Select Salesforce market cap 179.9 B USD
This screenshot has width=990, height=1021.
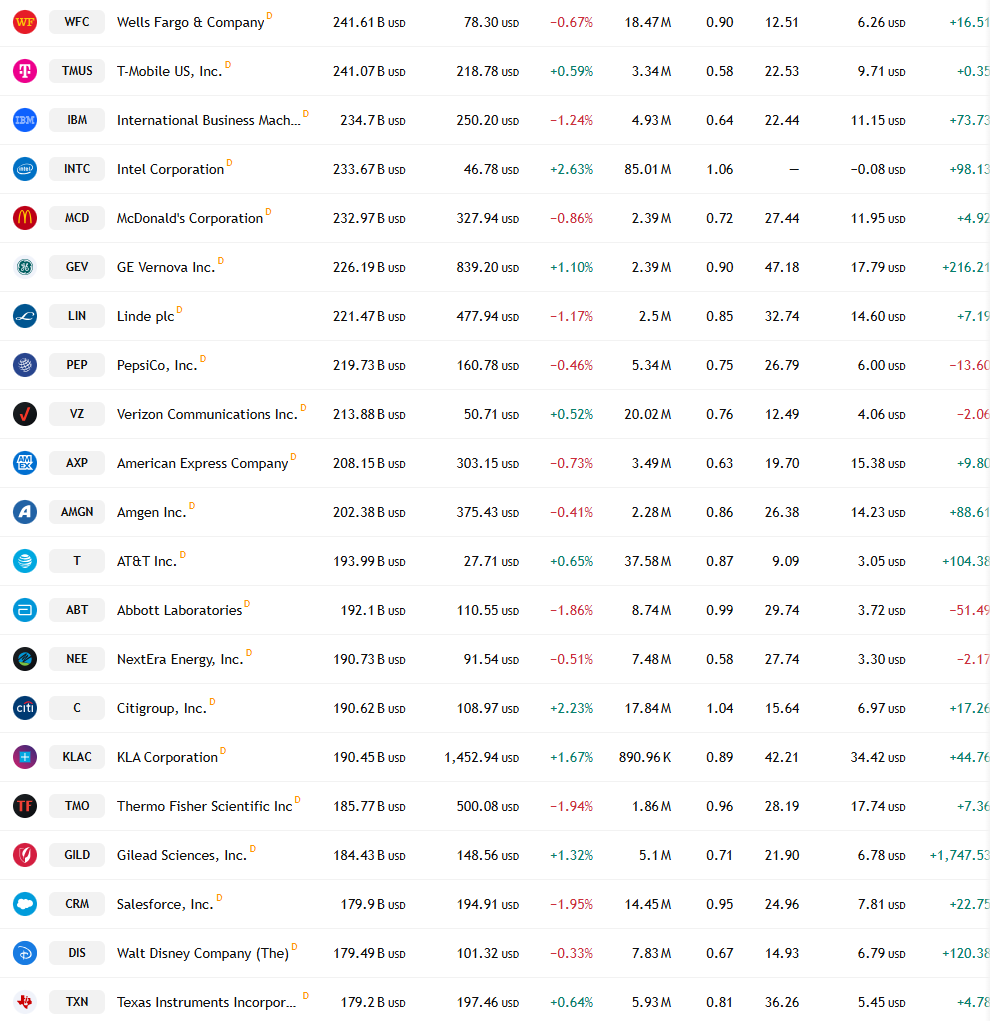pyautogui.click(x=373, y=904)
